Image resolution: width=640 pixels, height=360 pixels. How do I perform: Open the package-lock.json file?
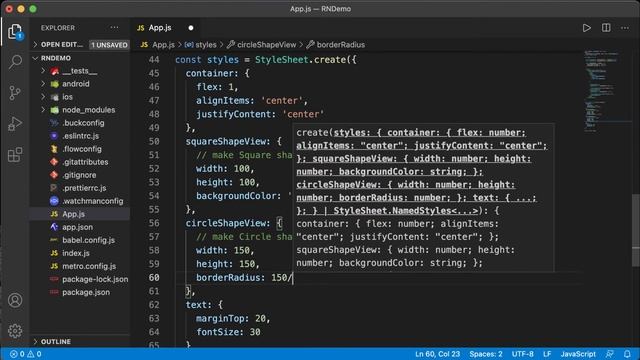(95, 279)
